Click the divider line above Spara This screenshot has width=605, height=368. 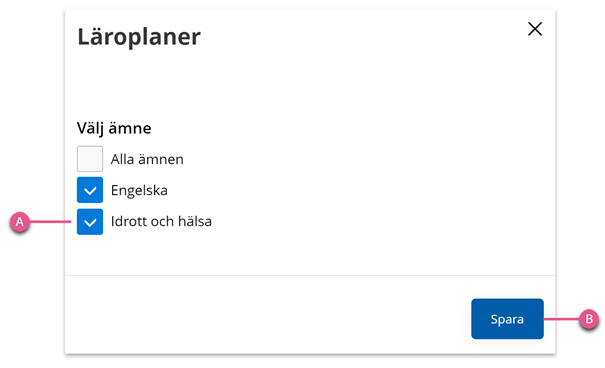[x=310, y=275]
